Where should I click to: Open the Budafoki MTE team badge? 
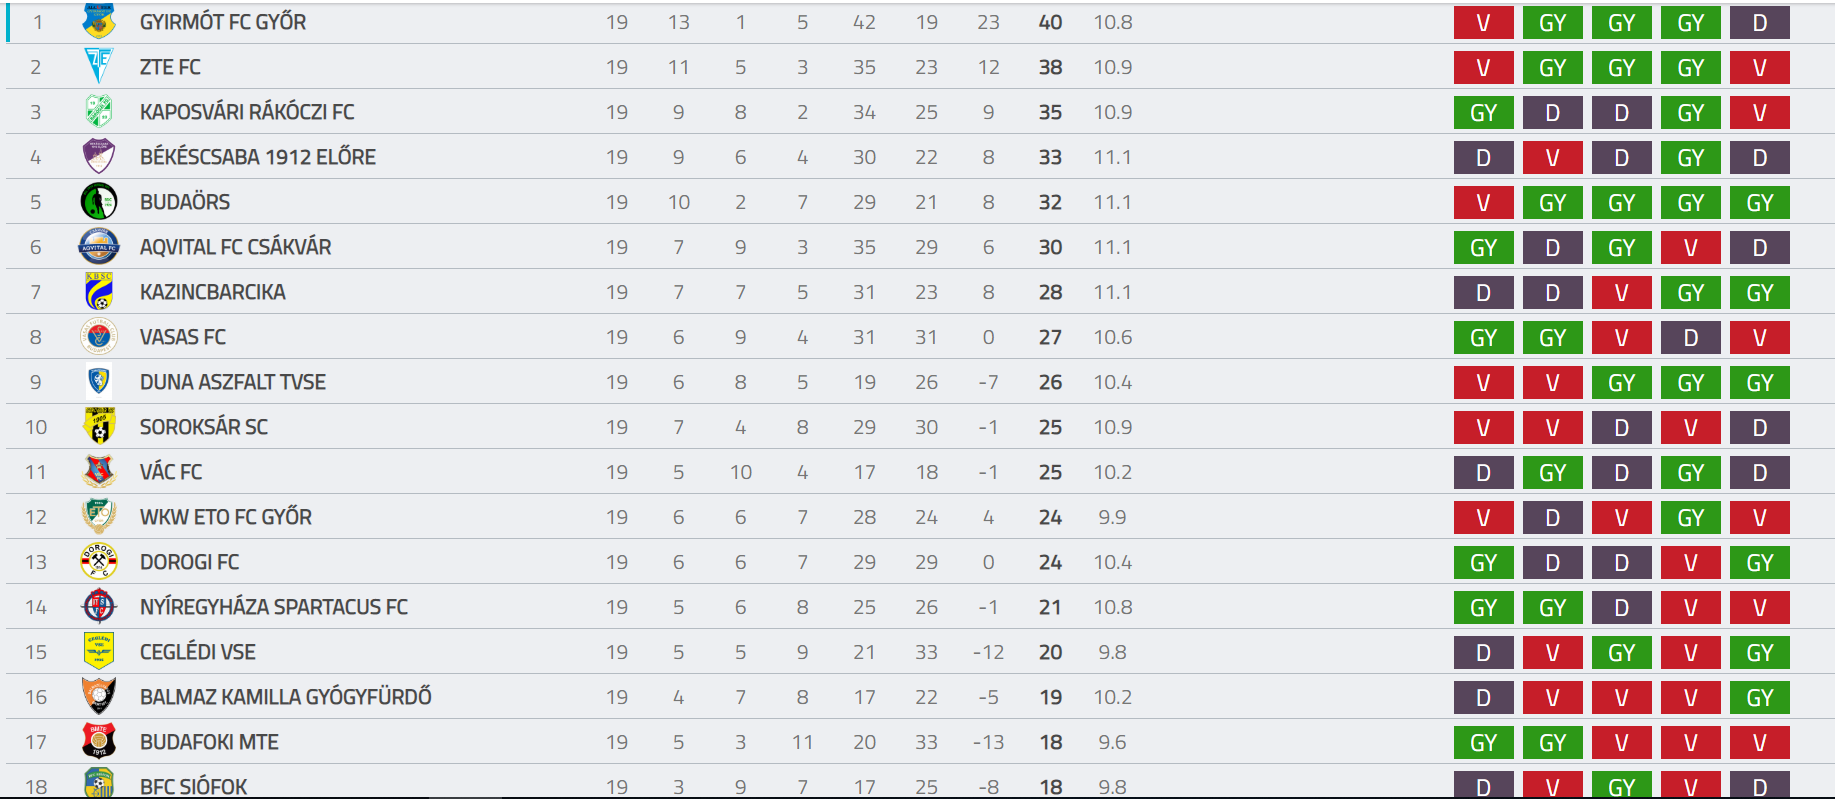99,741
